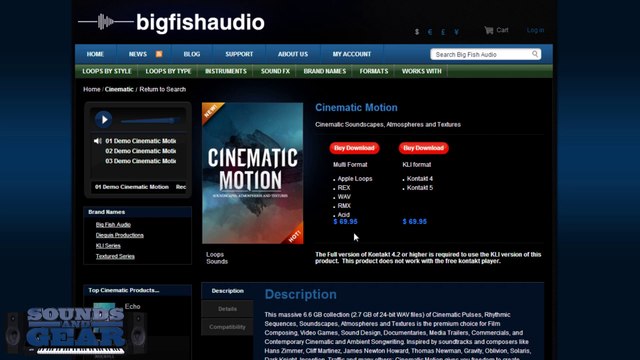The width and height of the screenshot is (640, 360).
Task: Open the NEWS menu item
Action: point(138,54)
